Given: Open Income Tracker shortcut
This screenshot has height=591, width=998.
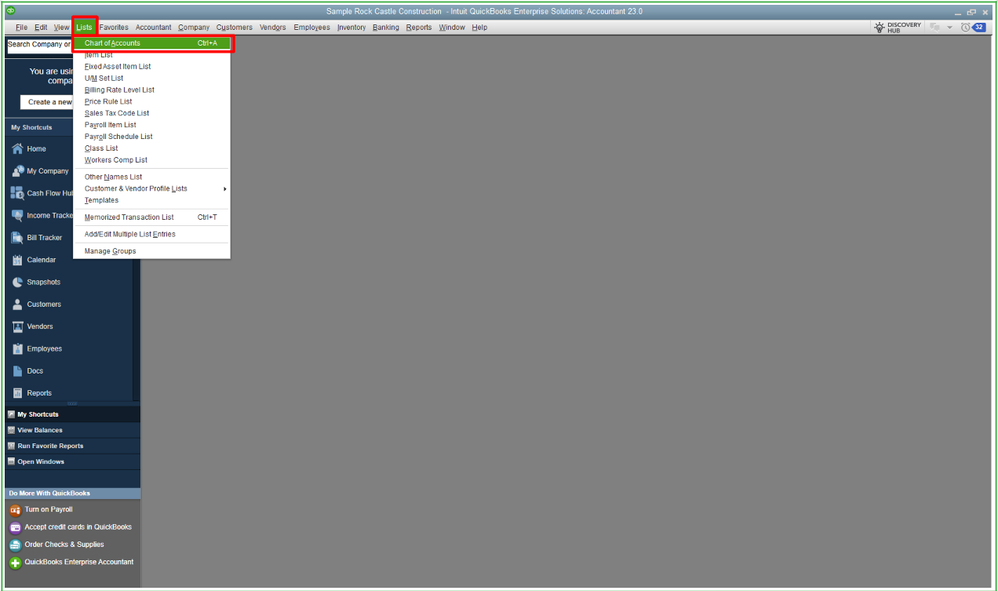Looking at the screenshot, I should click(42, 216).
